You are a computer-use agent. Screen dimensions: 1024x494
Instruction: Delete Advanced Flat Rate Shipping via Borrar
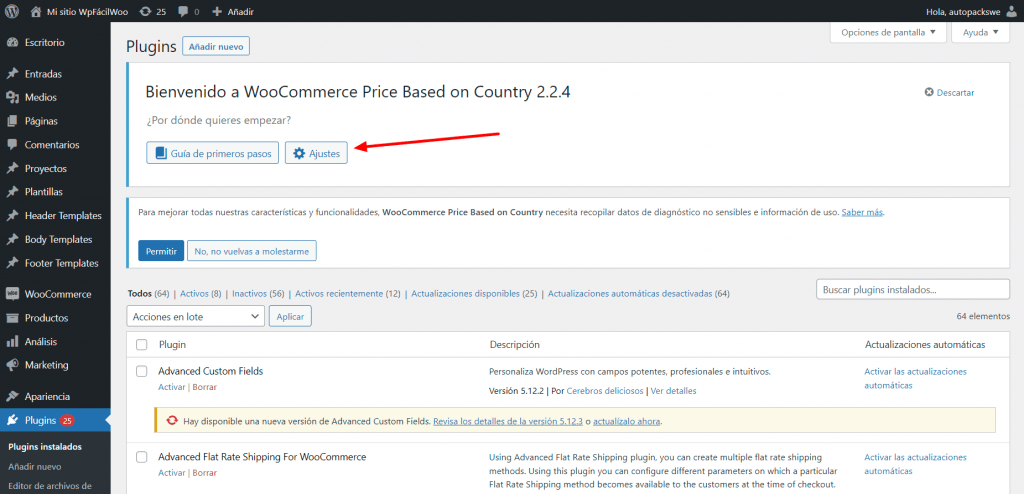pyautogui.click(x=204, y=472)
